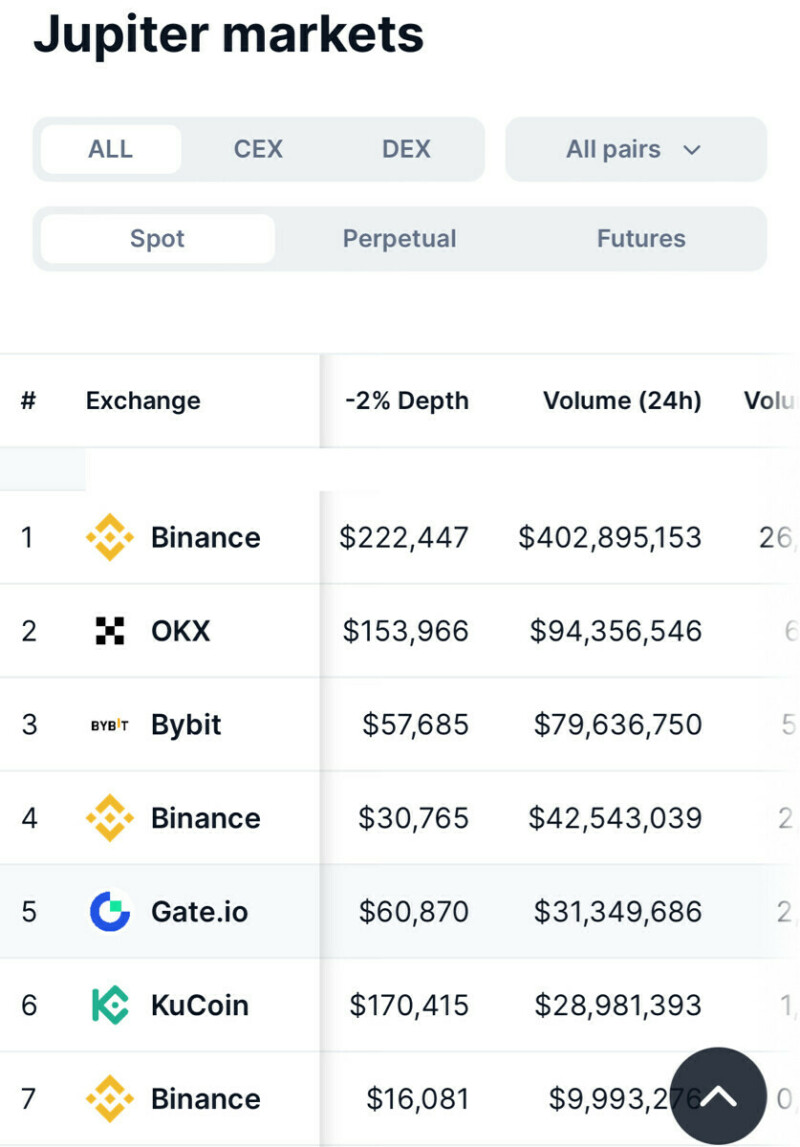800x1147 pixels.
Task: Sort by -2% Depth column header
Action: (406, 401)
